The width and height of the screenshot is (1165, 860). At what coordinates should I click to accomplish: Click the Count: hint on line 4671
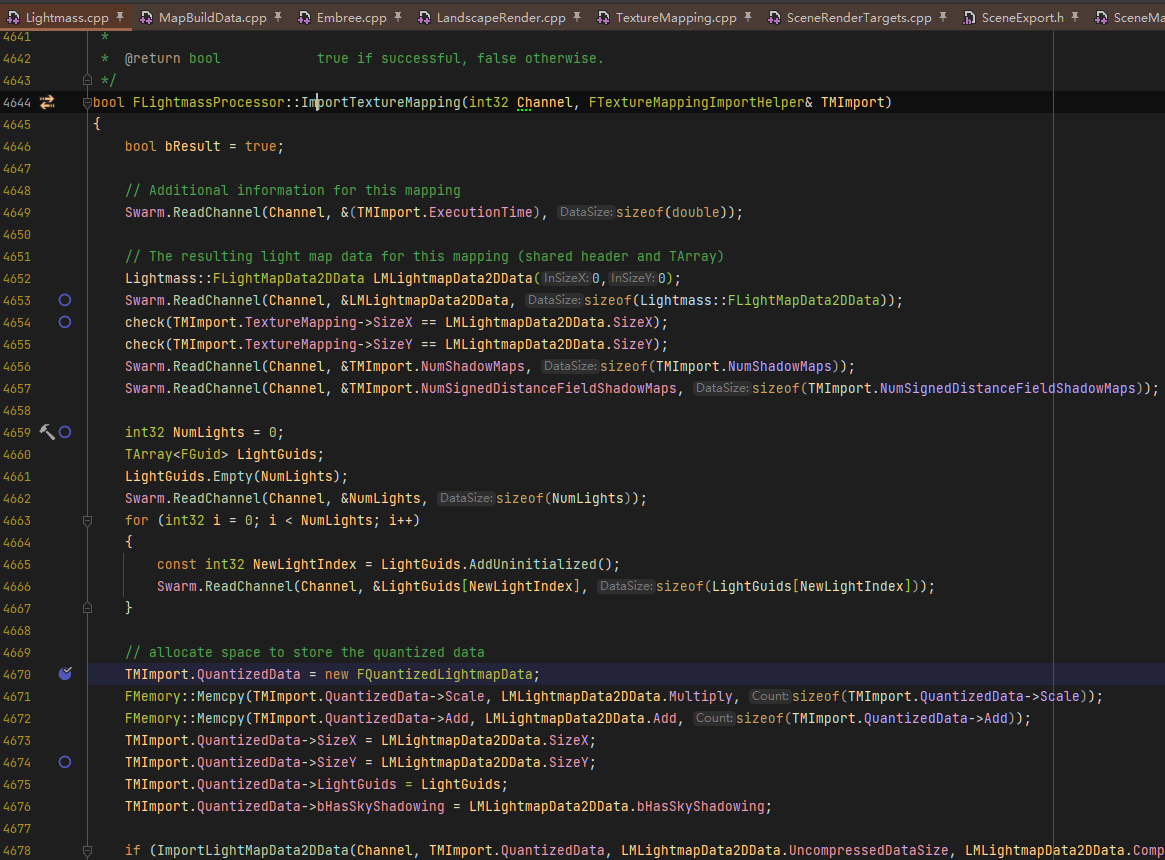click(x=770, y=696)
